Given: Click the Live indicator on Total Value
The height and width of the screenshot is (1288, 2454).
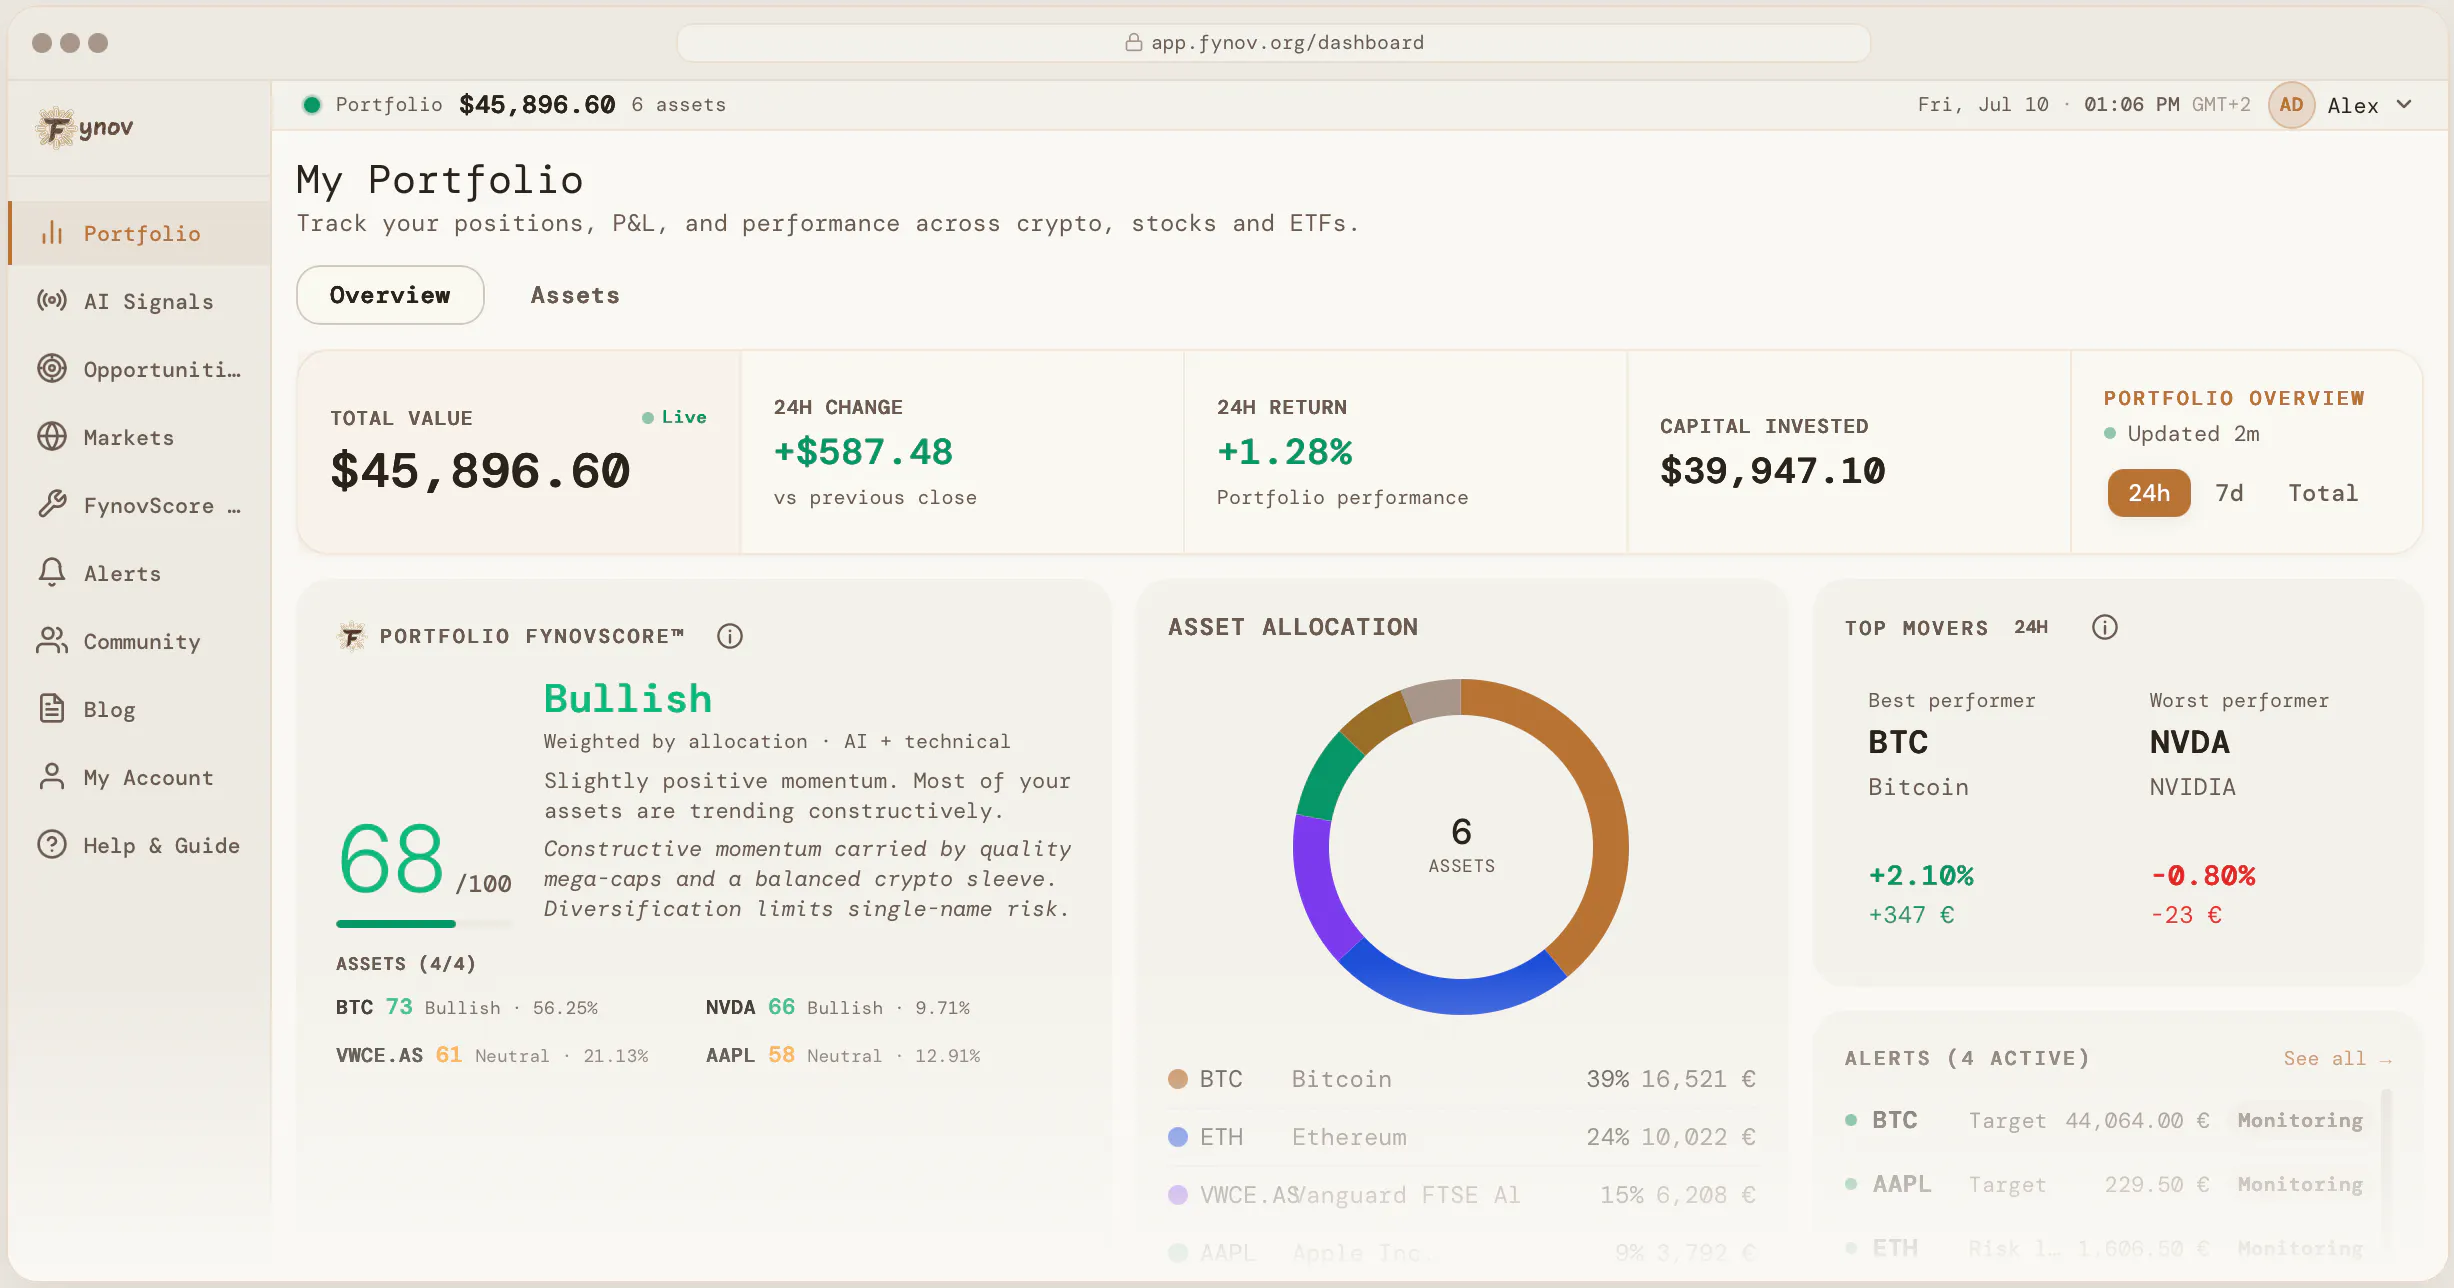Looking at the screenshot, I should point(674,417).
